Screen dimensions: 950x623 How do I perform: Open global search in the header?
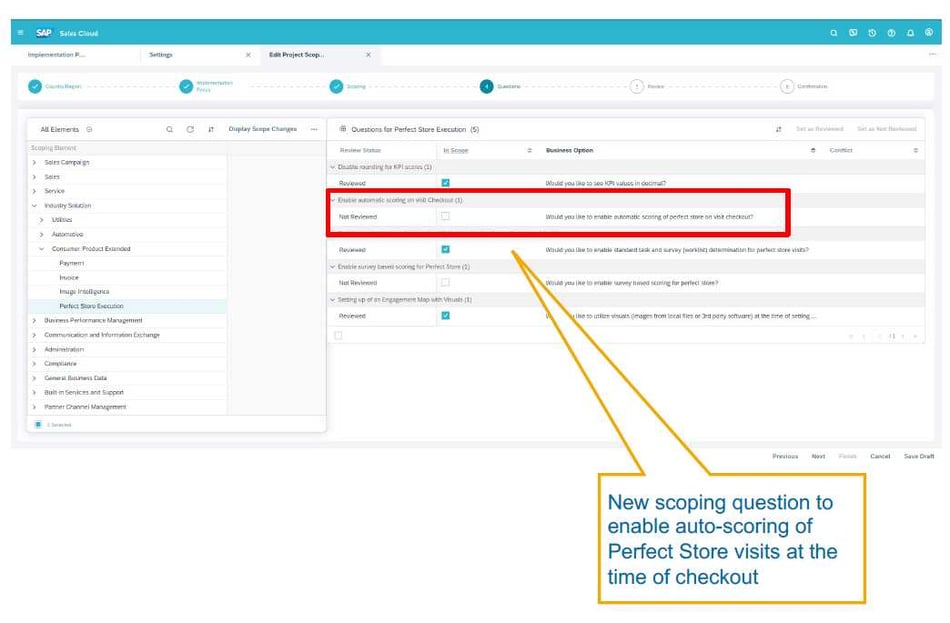tap(834, 33)
